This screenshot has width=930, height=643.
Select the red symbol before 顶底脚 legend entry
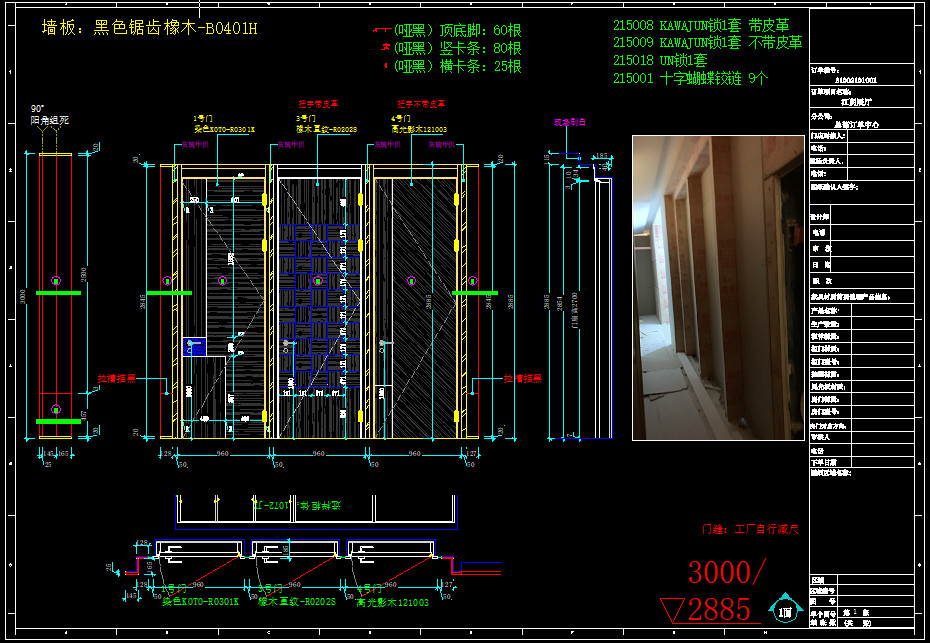click(x=381, y=31)
